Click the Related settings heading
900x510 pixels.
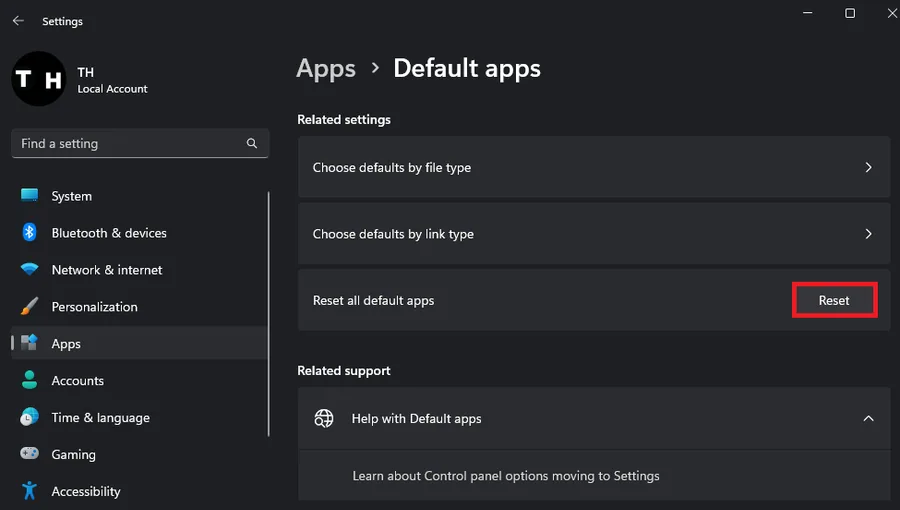[344, 119]
